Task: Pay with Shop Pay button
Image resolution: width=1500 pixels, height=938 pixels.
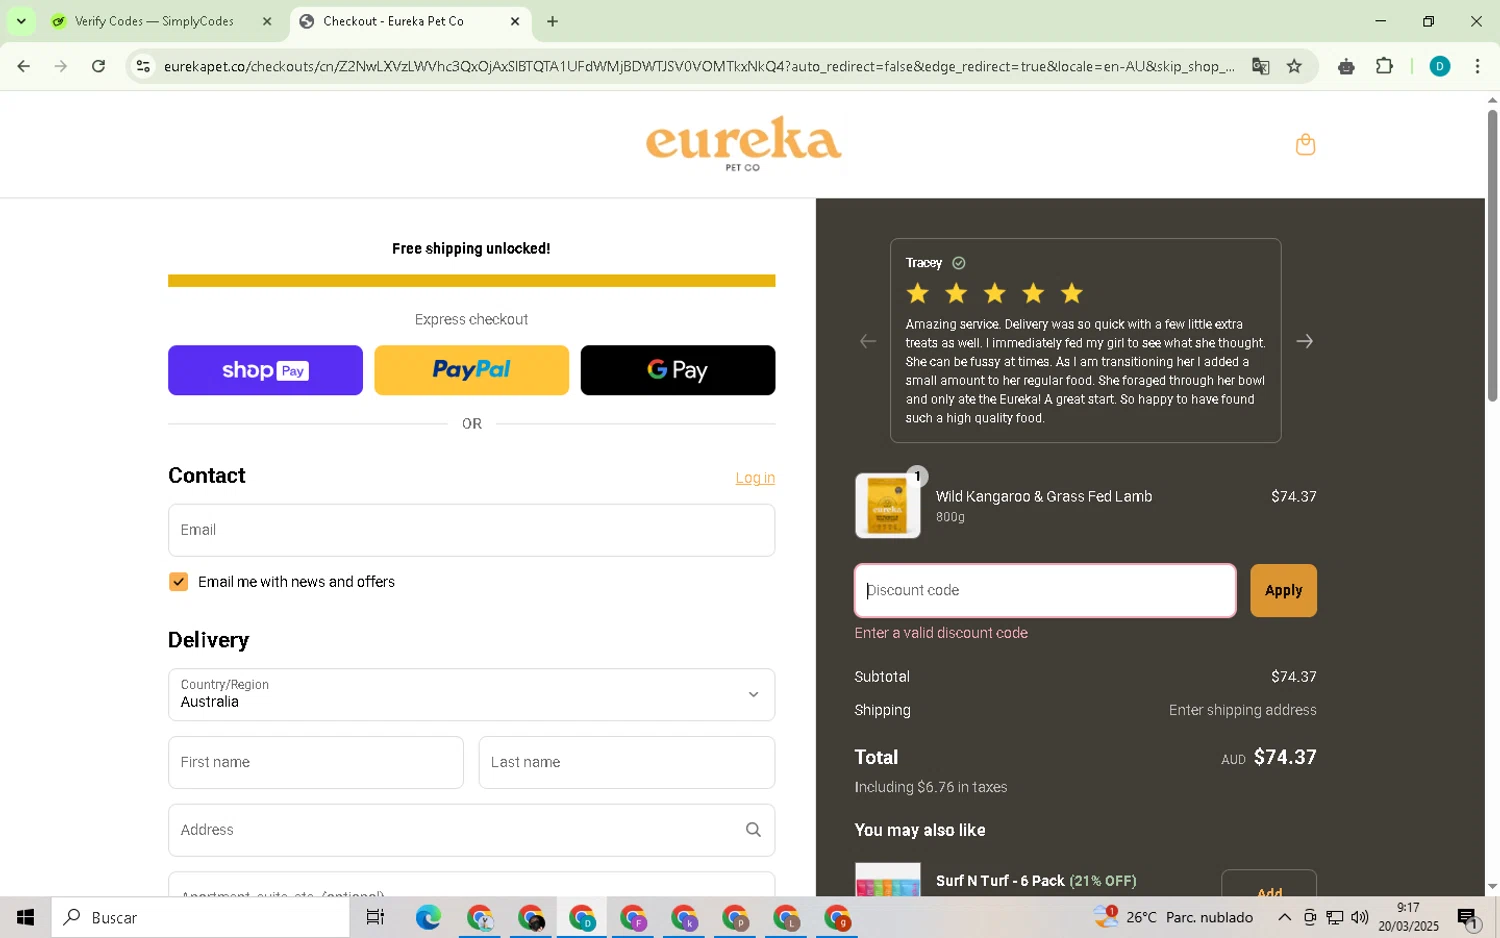Action: tap(265, 370)
